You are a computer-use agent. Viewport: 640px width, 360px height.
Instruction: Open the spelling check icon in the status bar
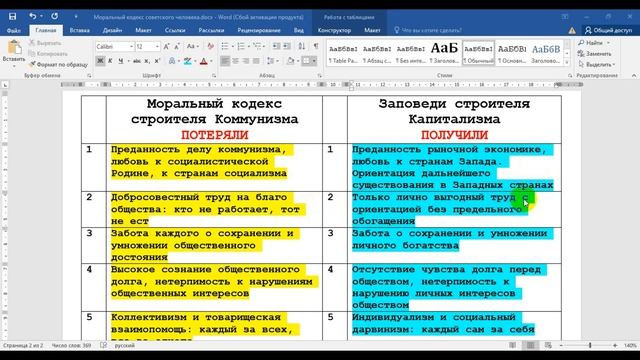[103, 345]
